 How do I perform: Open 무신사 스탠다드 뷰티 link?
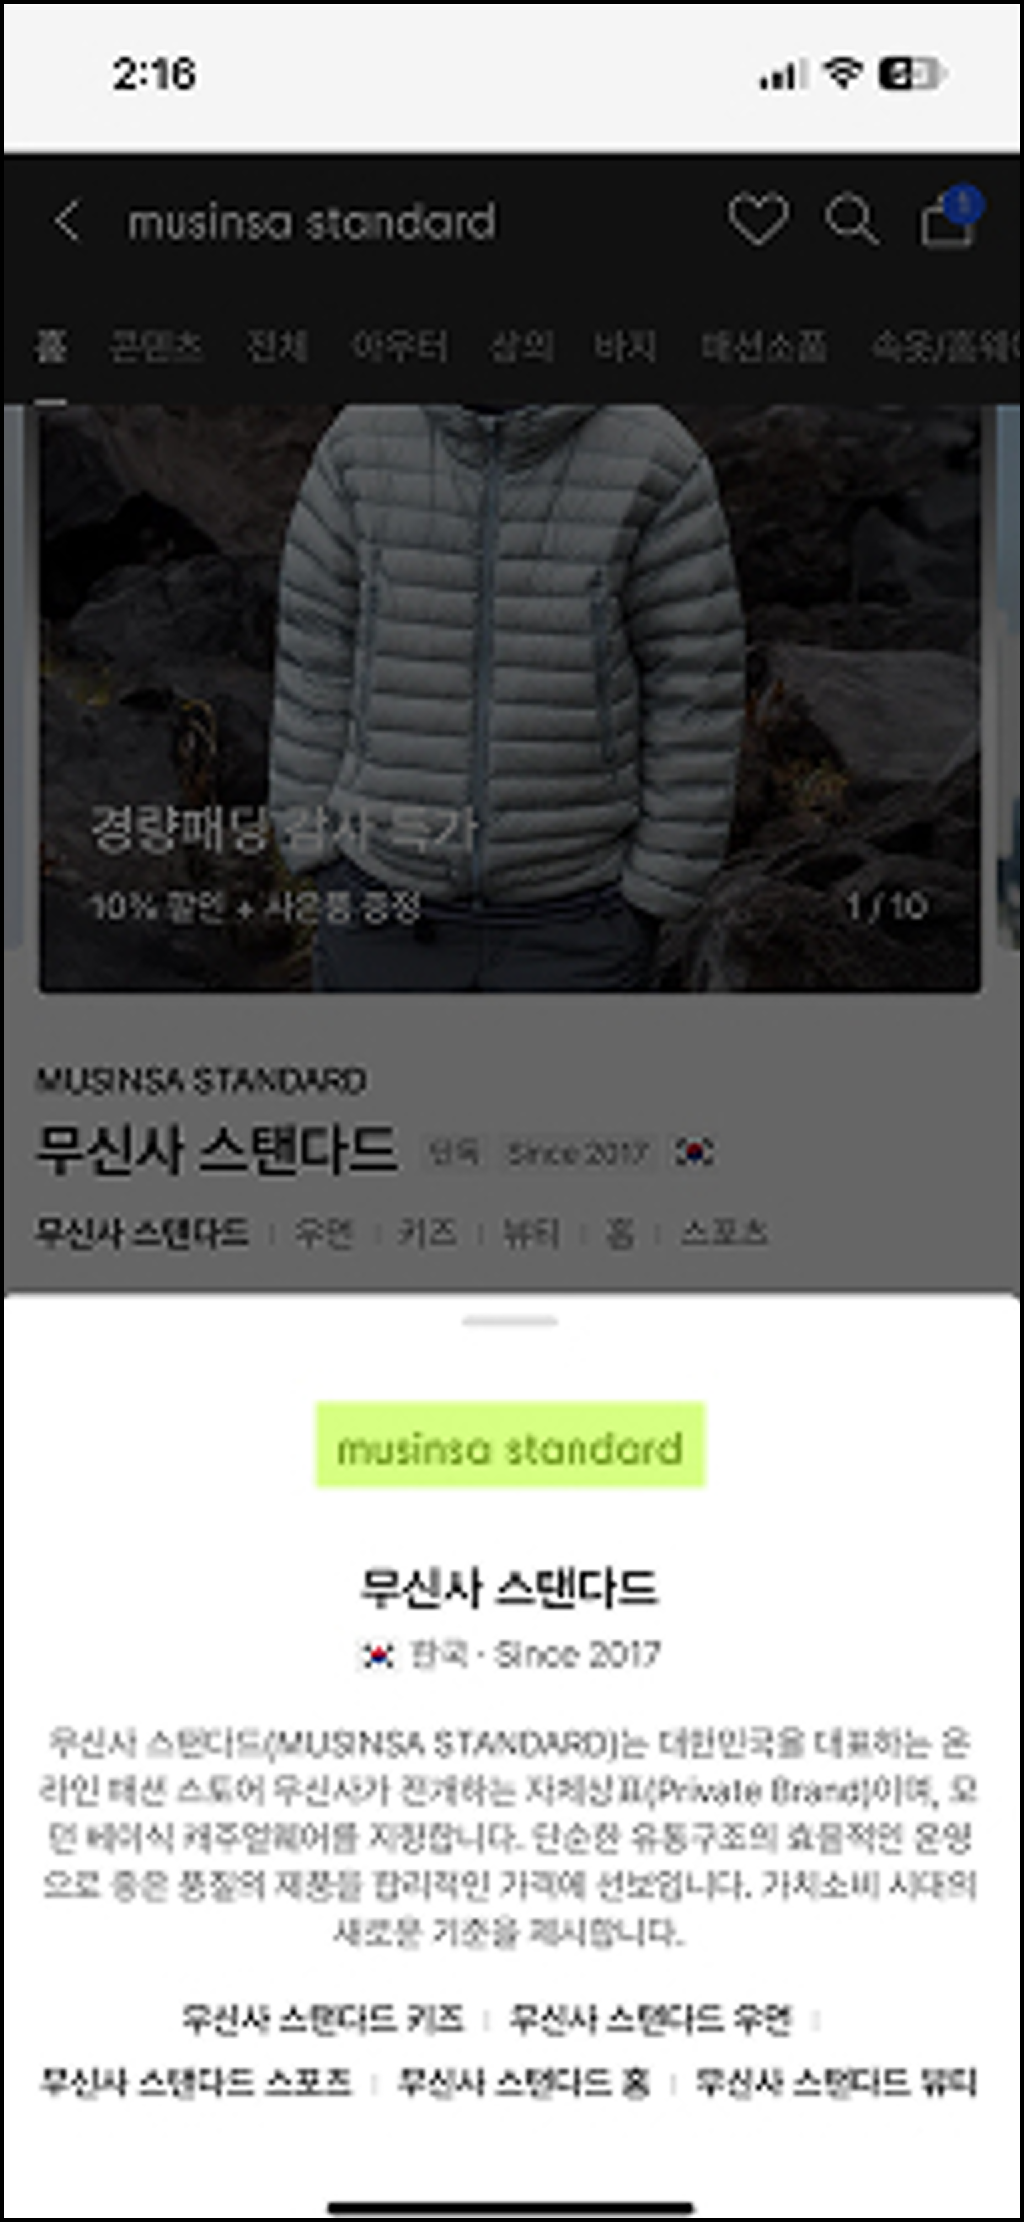tap(836, 2083)
